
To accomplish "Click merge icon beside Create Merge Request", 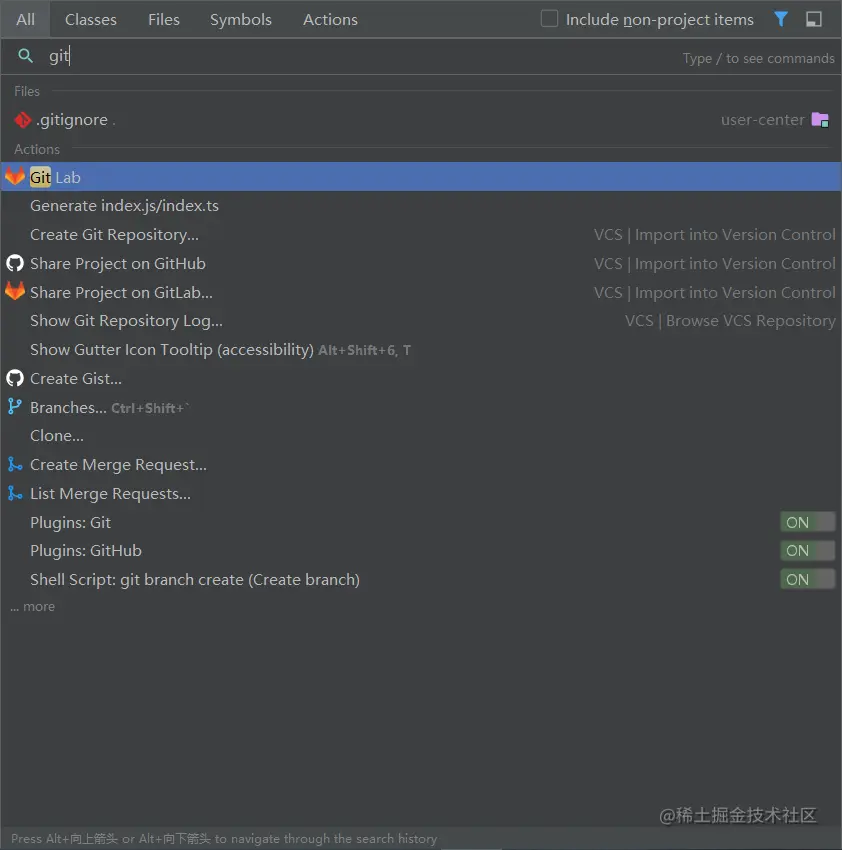I will [x=15, y=465].
